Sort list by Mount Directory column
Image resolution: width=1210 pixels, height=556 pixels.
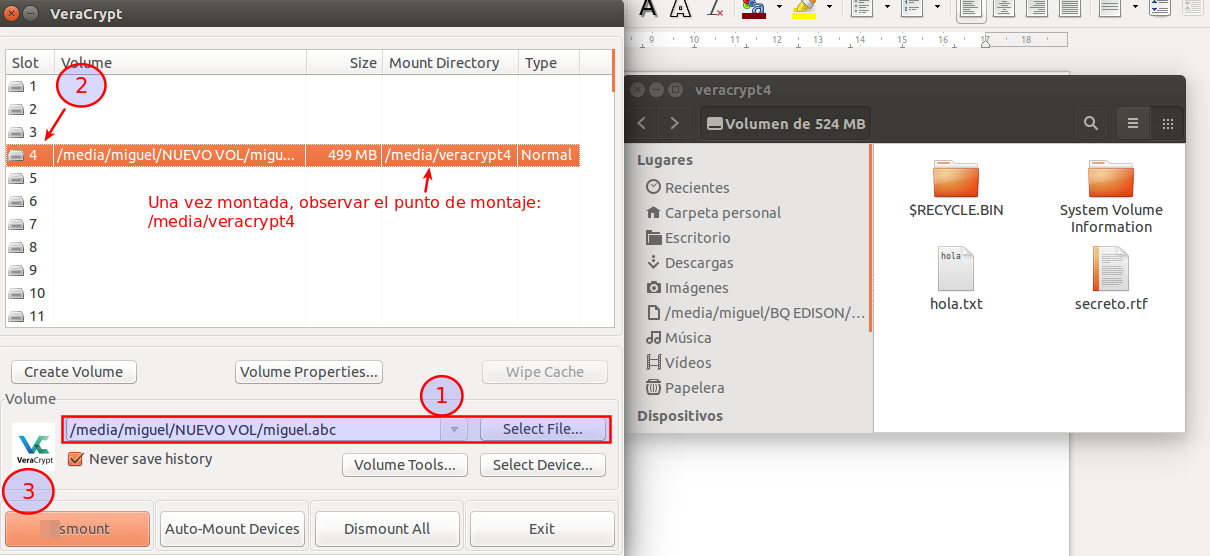(x=450, y=63)
